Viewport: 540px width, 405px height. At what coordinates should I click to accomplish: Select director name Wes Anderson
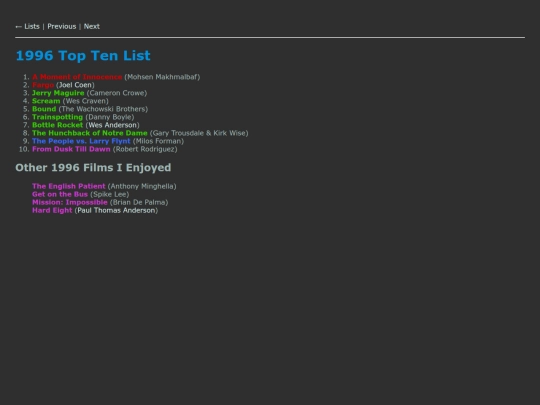click(x=113, y=125)
